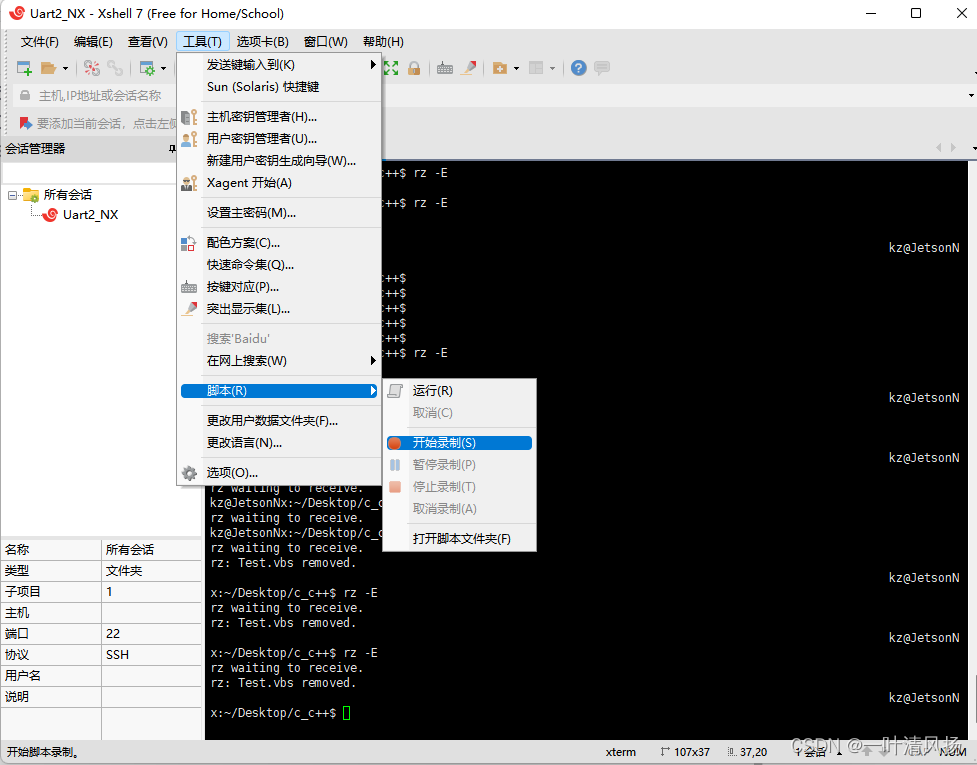Click the pin icon on 会话管理器 panel
The width and height of the screenshot is (977, 765).
[x=172, y=148]
